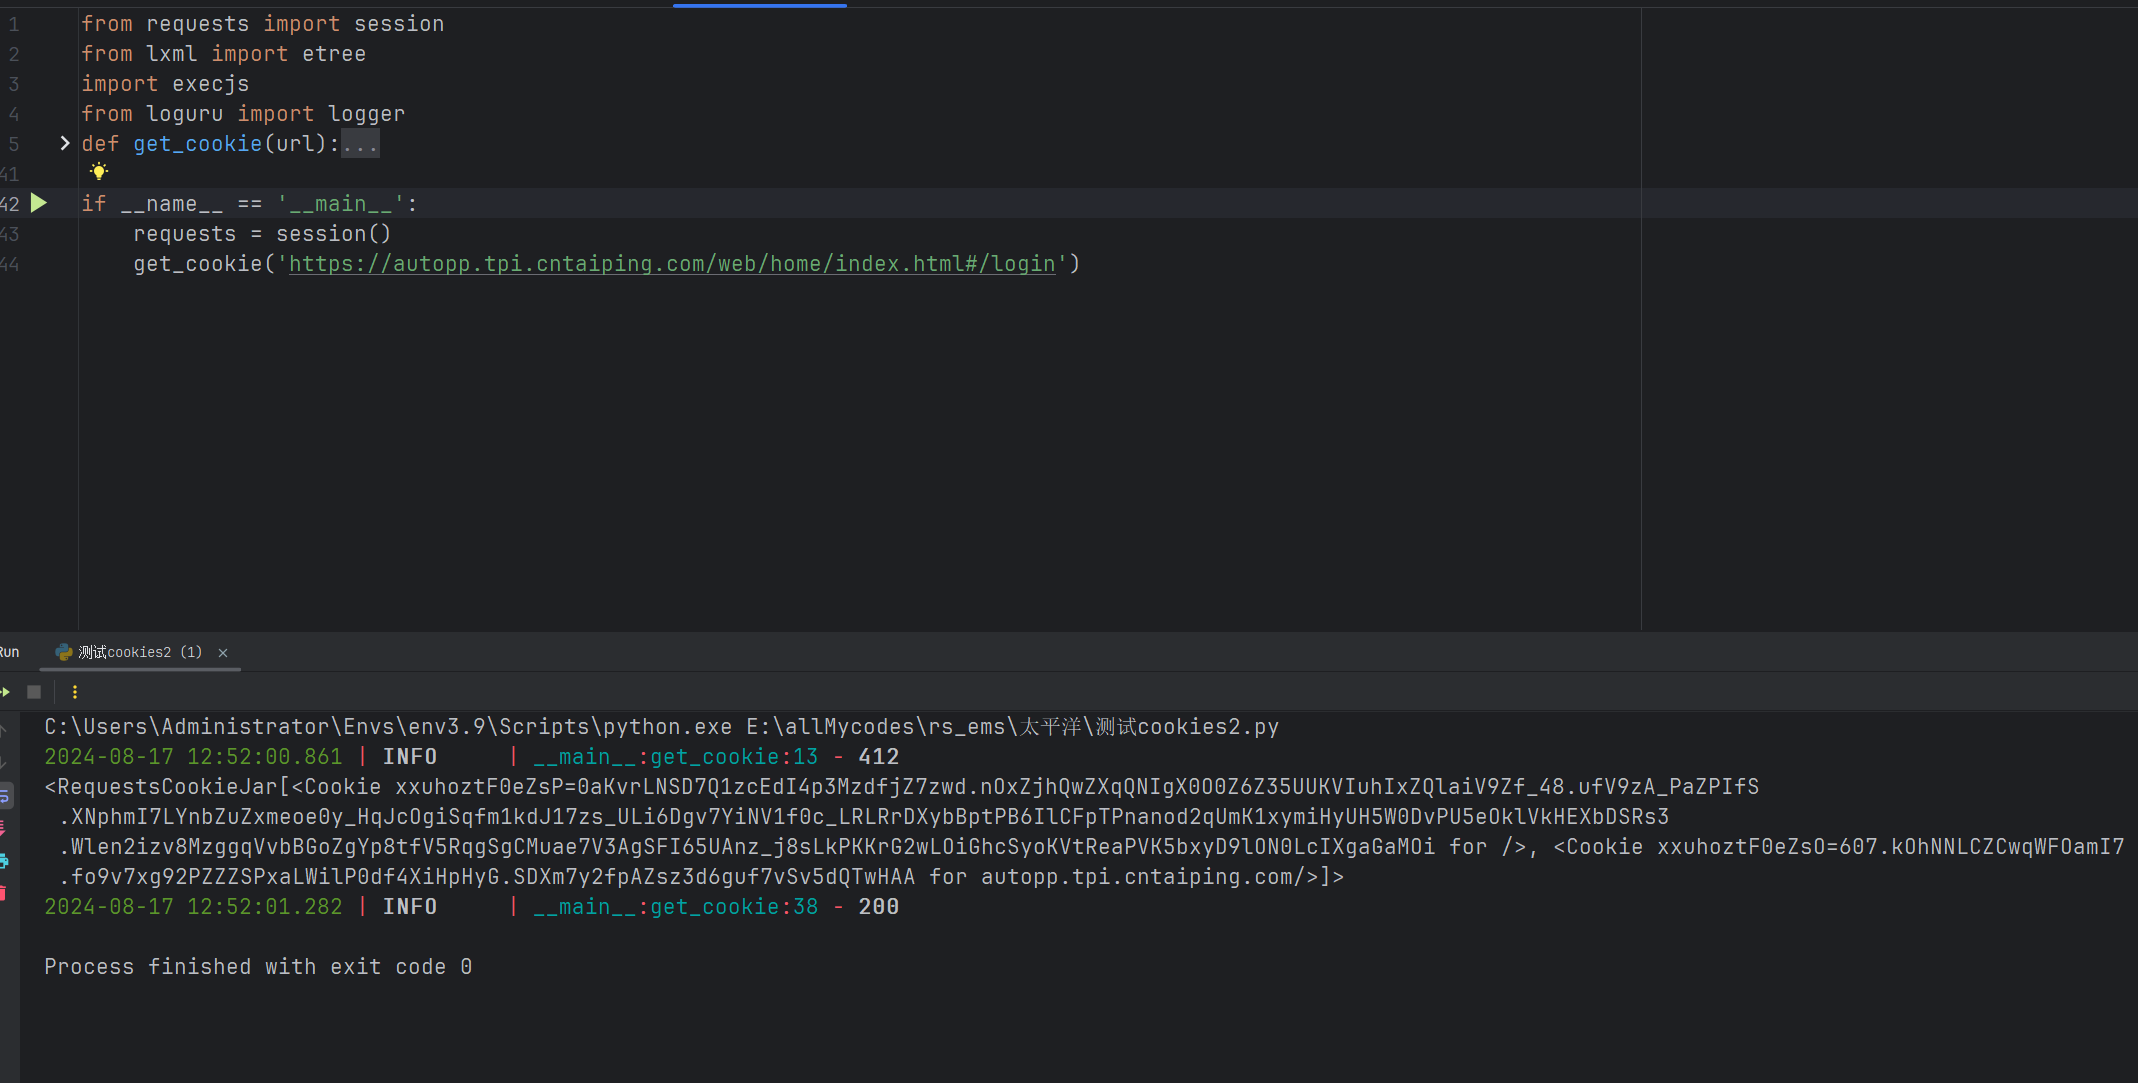Click the green run gutter arrow at line 42
Image resolution: width=2138 pixels, height=1083 pixels.
tap(39, 203)
